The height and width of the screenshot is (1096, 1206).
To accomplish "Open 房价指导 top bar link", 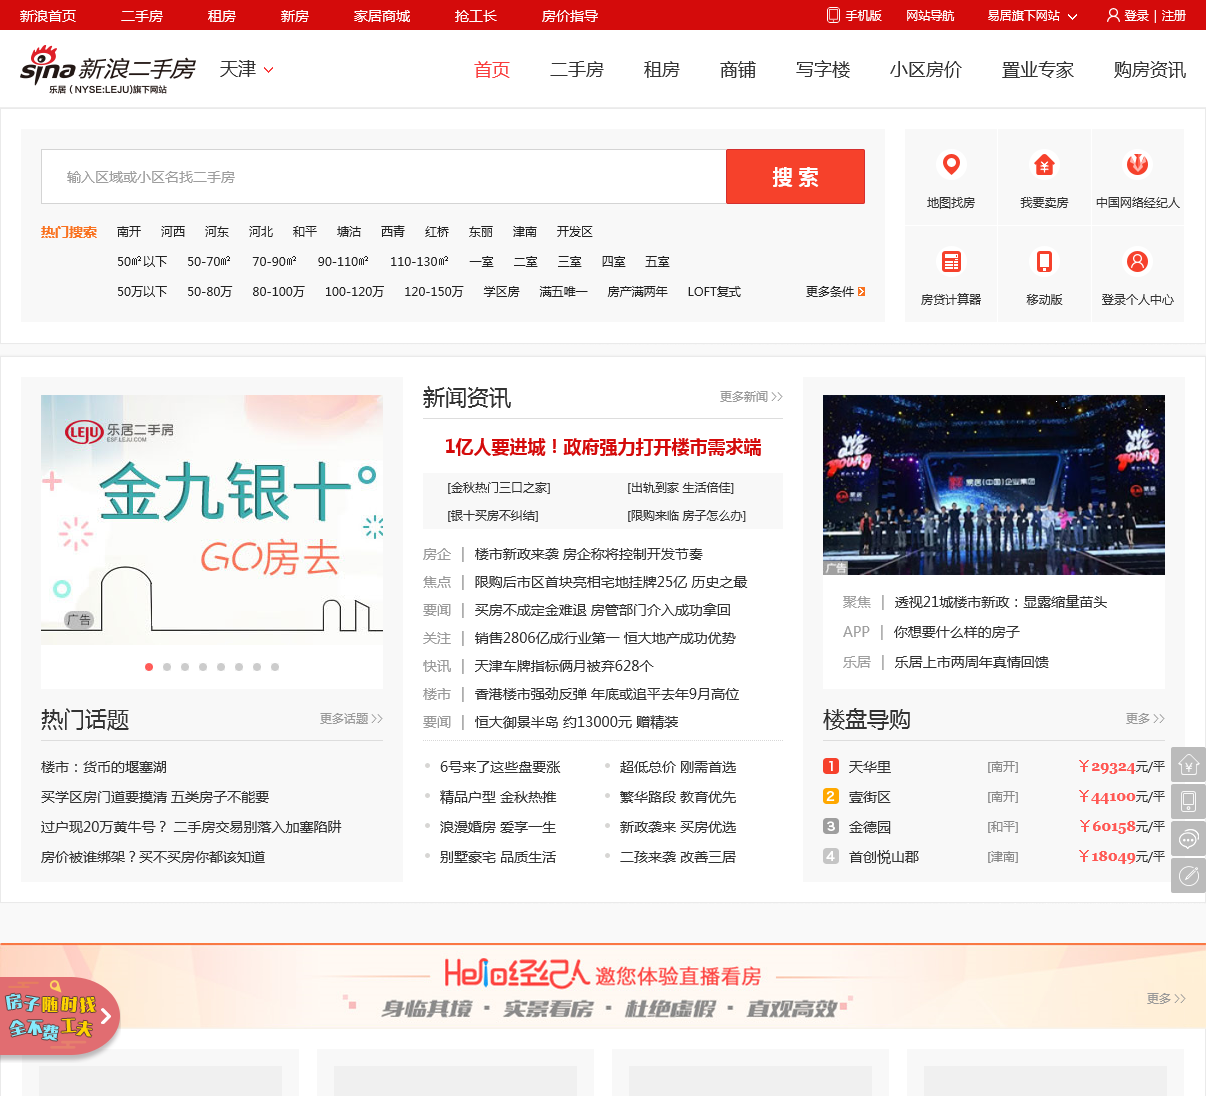I will click(570, 15).
